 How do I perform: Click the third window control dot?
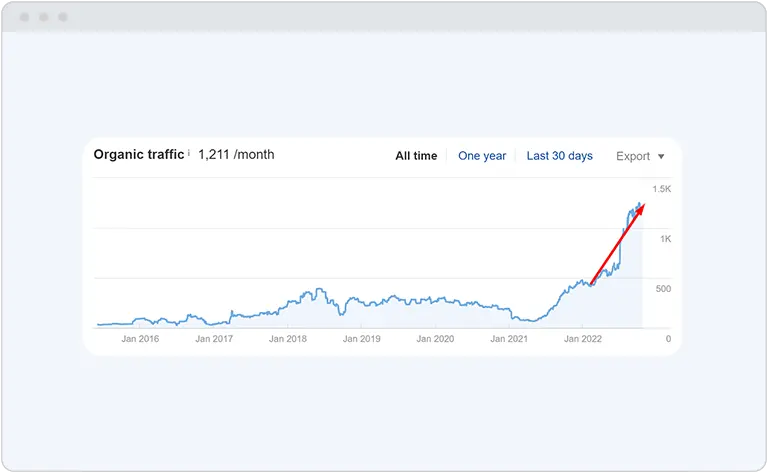(x=63, y=17)
